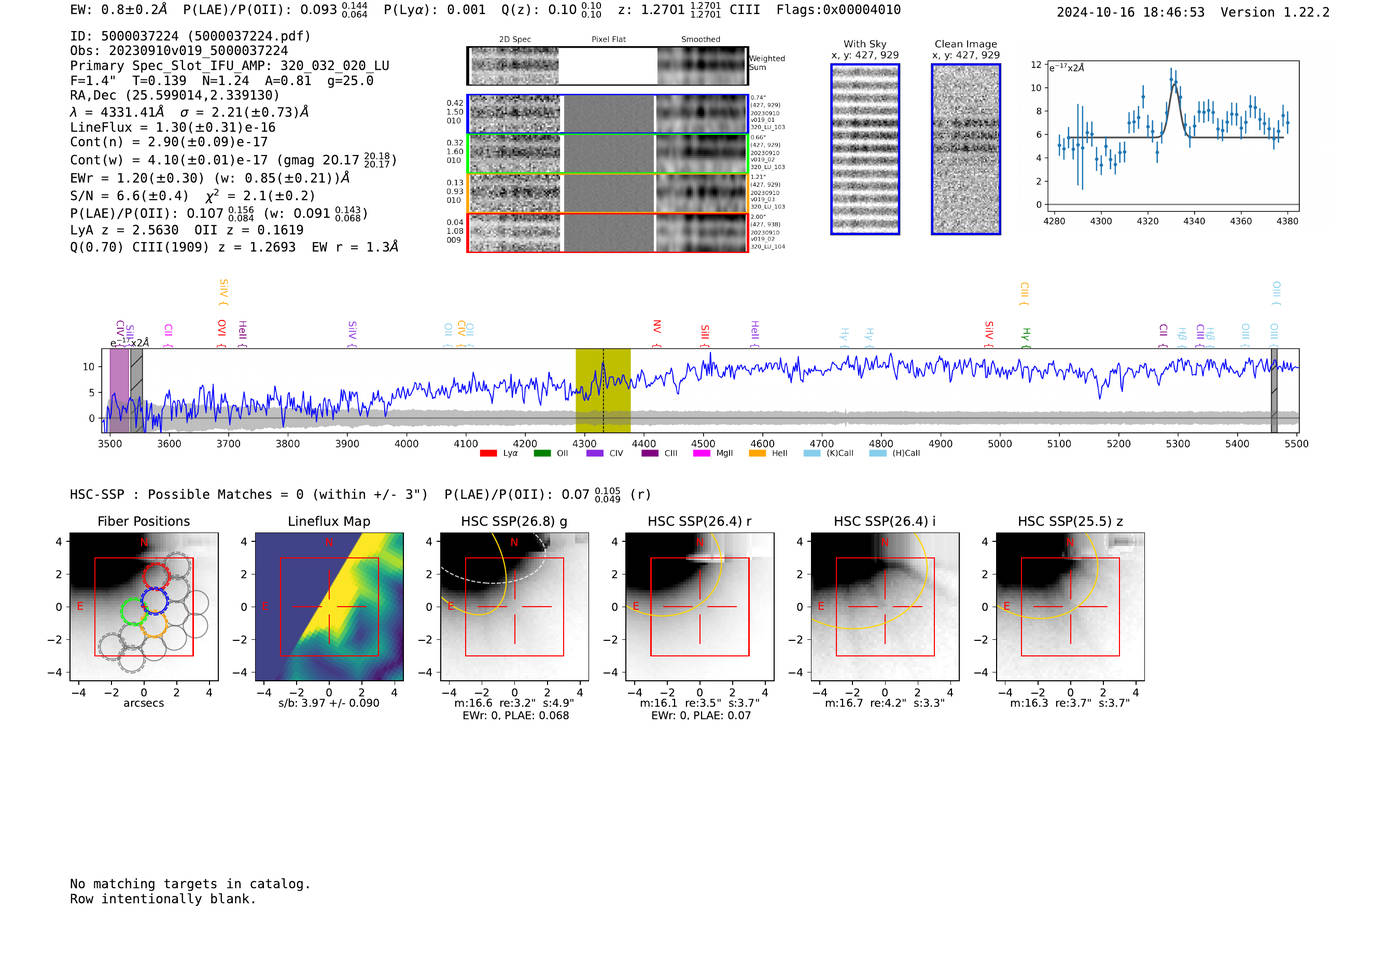
Task: Click the magenta MgII legend swatch
Action: pos(702,453)
